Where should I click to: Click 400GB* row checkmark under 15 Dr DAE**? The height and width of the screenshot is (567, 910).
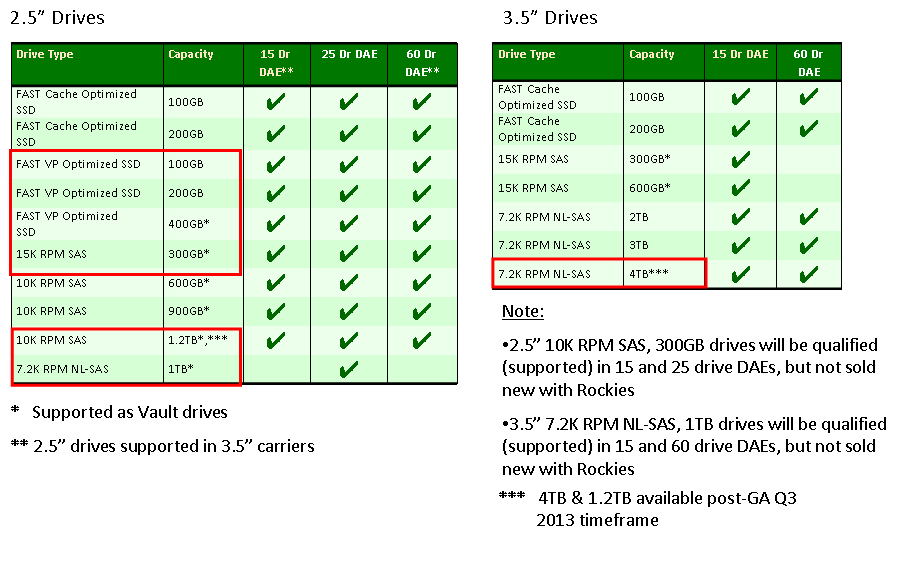point(276,223)
